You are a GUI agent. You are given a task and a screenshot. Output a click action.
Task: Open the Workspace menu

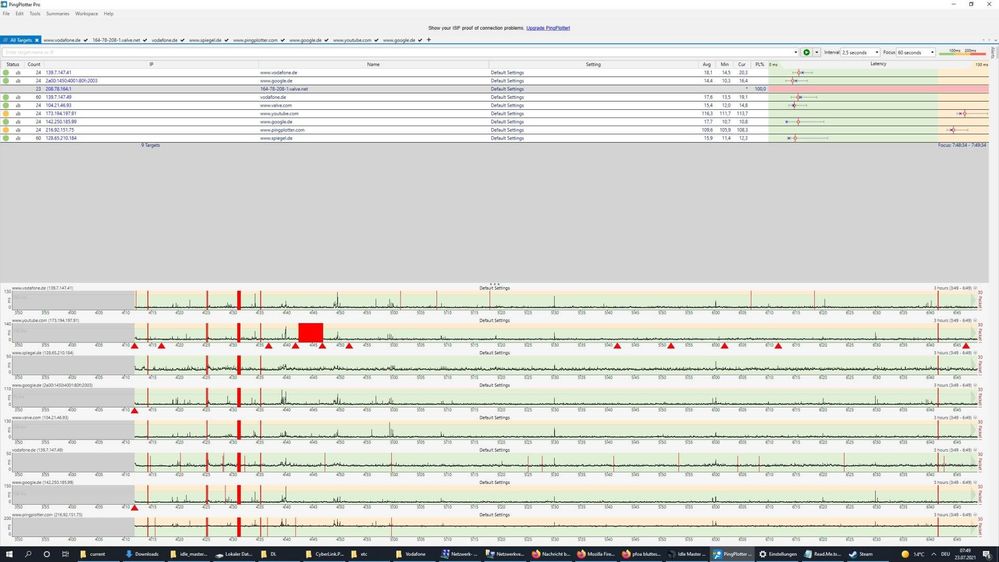coord(86,13)
